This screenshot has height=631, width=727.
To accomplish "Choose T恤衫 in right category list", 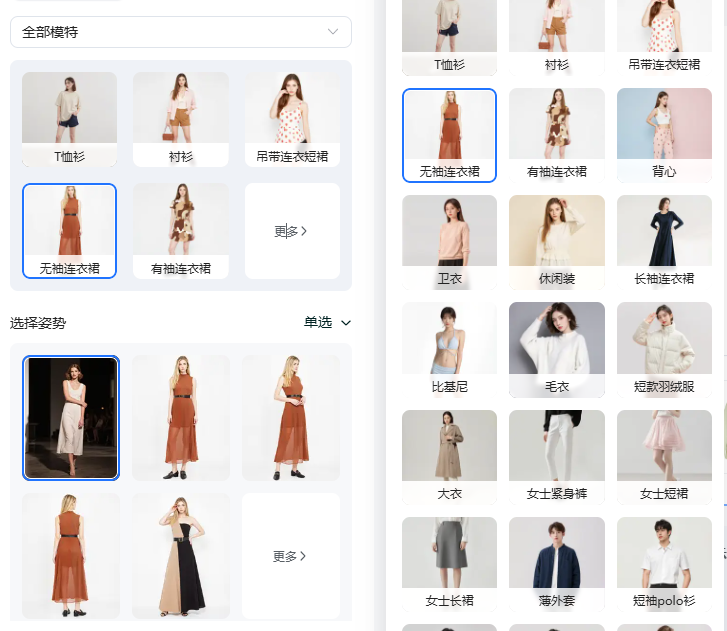I will (x=449, y=37).
